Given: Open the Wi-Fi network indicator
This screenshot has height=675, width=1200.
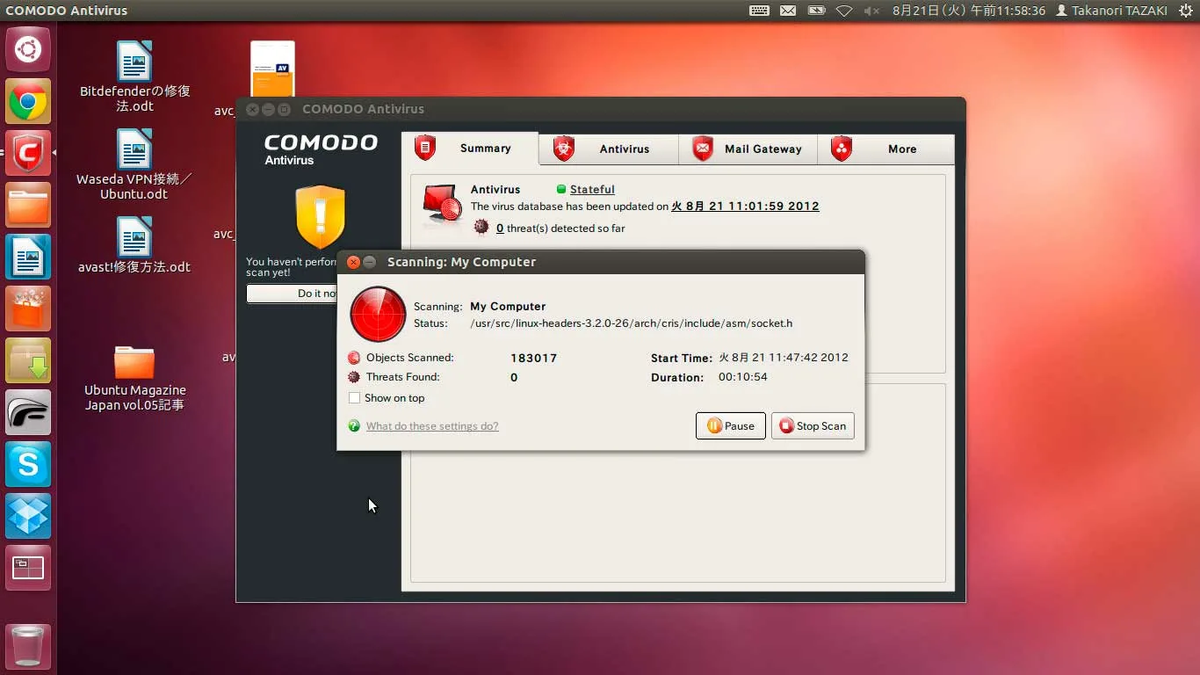Looking at the screenshot, I should [x=844, y=11].
